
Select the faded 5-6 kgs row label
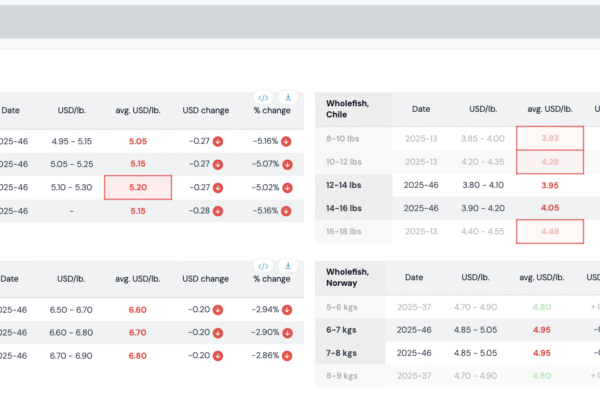click(x=341, y=307)
